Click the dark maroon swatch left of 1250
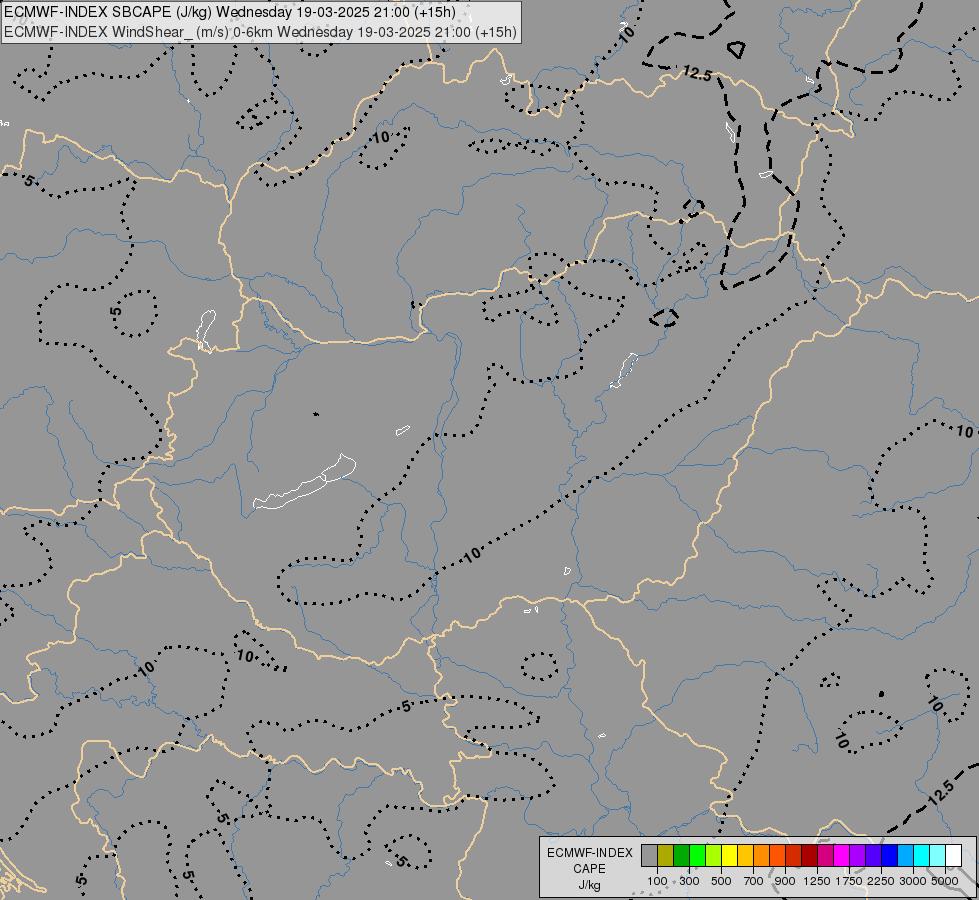The height and width of the screenshot is (900, 979). tap(809, 856)
